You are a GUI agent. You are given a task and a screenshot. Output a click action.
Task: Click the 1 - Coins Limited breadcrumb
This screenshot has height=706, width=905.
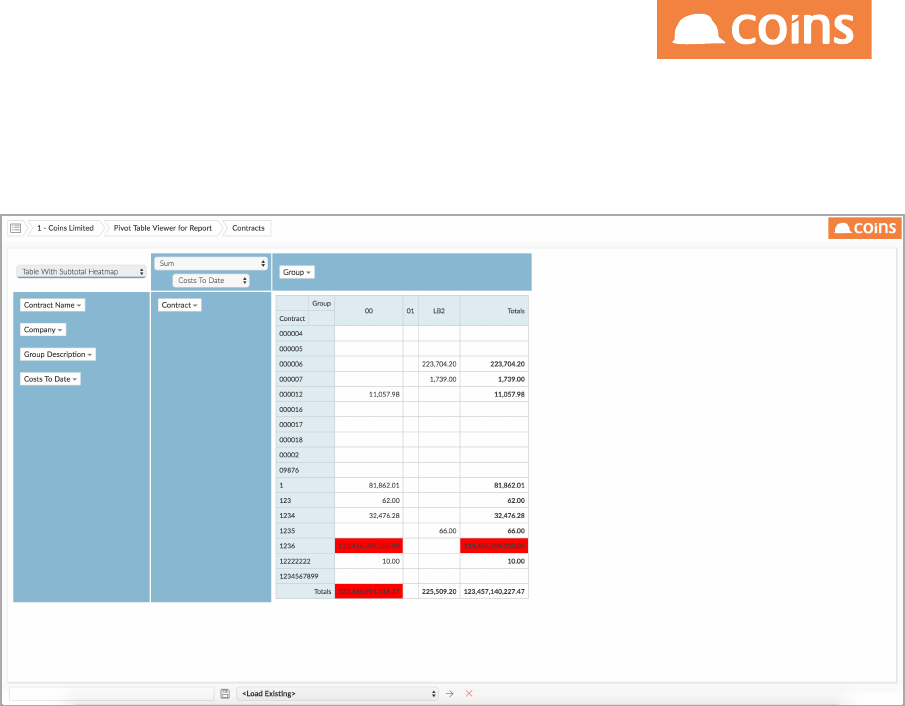click(65, 228)
